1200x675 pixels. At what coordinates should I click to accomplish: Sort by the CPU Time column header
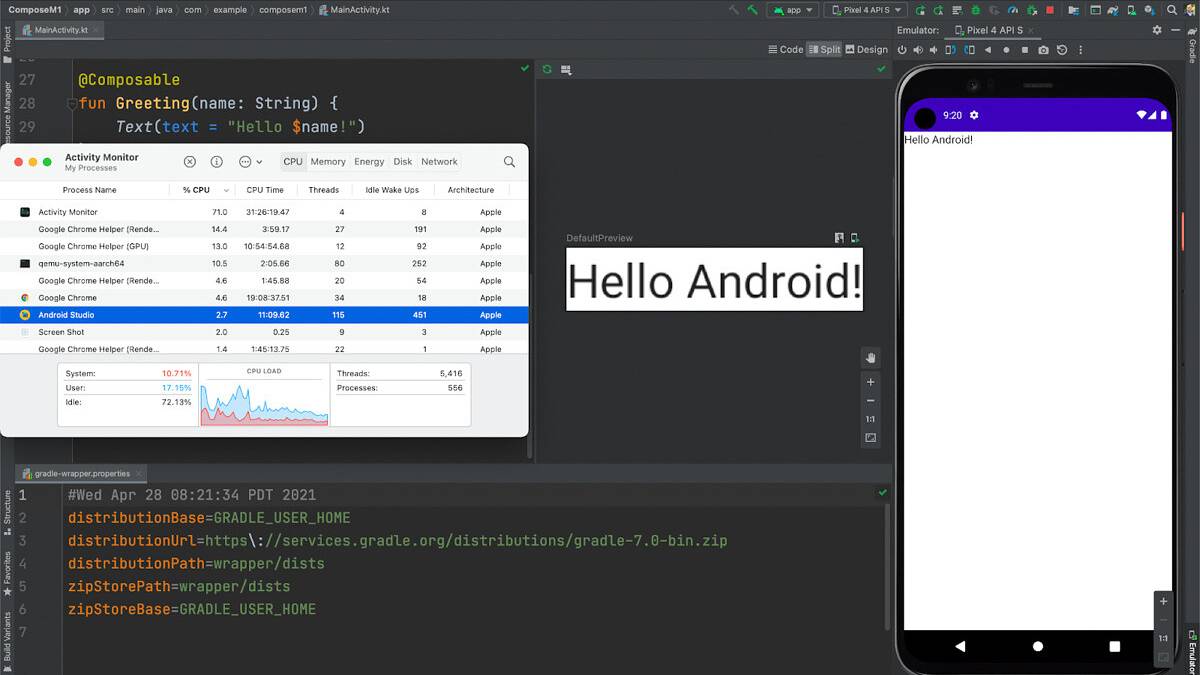pos(265,190)
